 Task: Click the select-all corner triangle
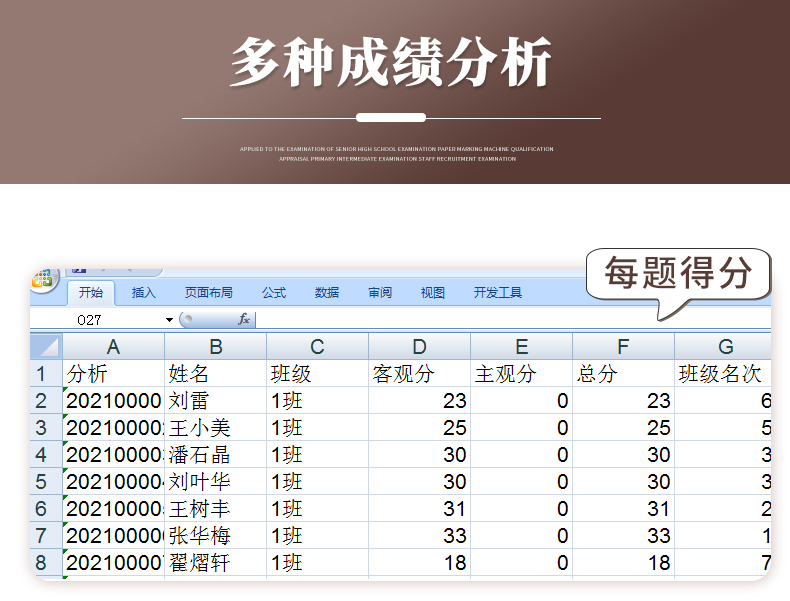(47, 347)
